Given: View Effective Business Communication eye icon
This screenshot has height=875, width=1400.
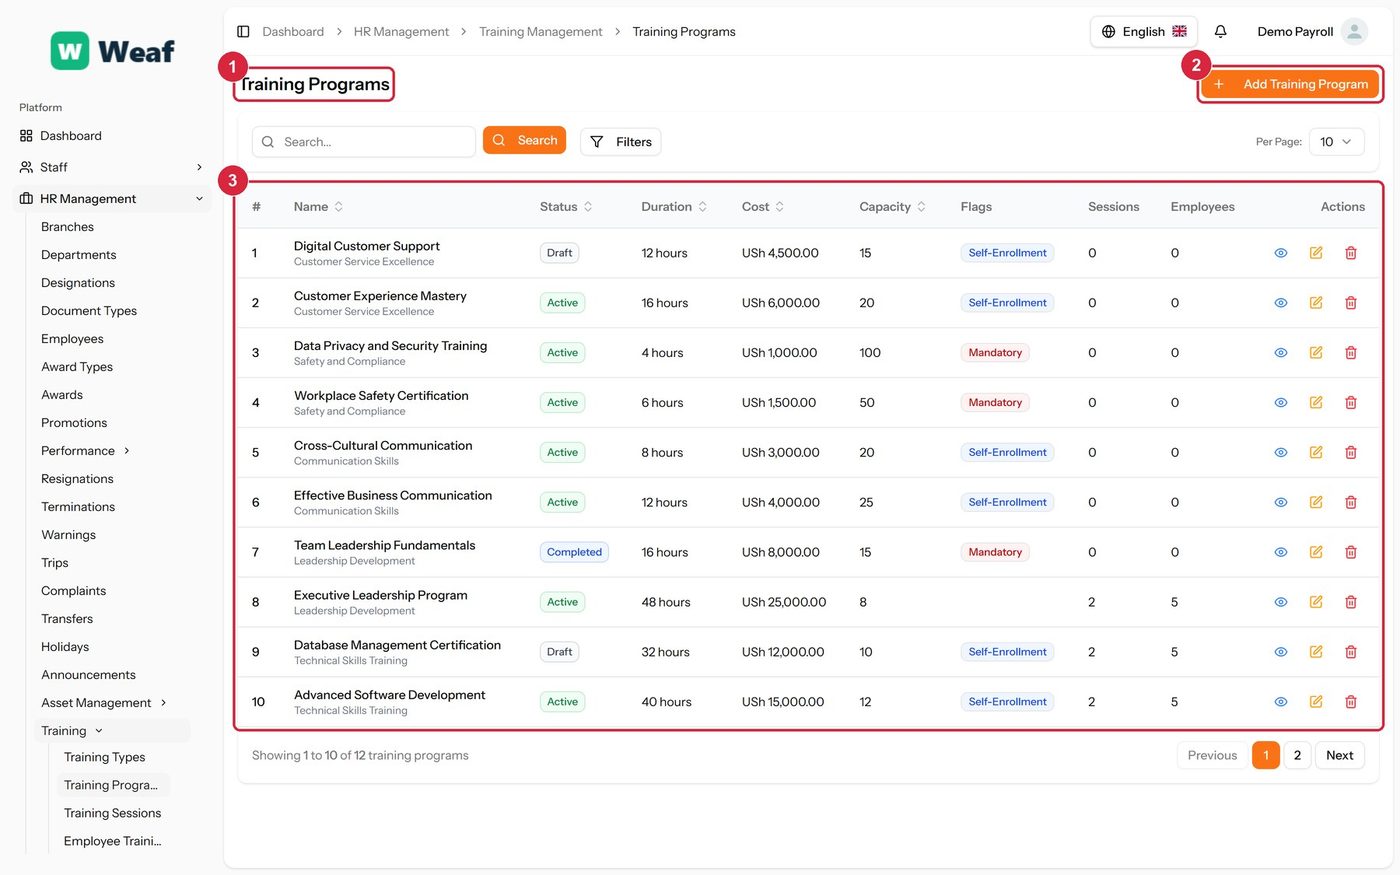Looking at the screenshot, I should pyautogui.click(x=1281, y=502).
